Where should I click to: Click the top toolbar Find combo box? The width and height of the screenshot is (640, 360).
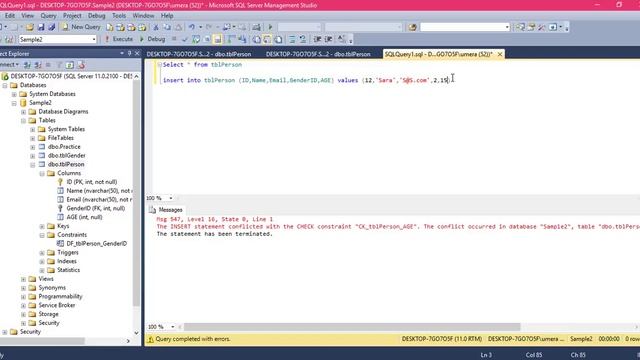pos(465,27)
